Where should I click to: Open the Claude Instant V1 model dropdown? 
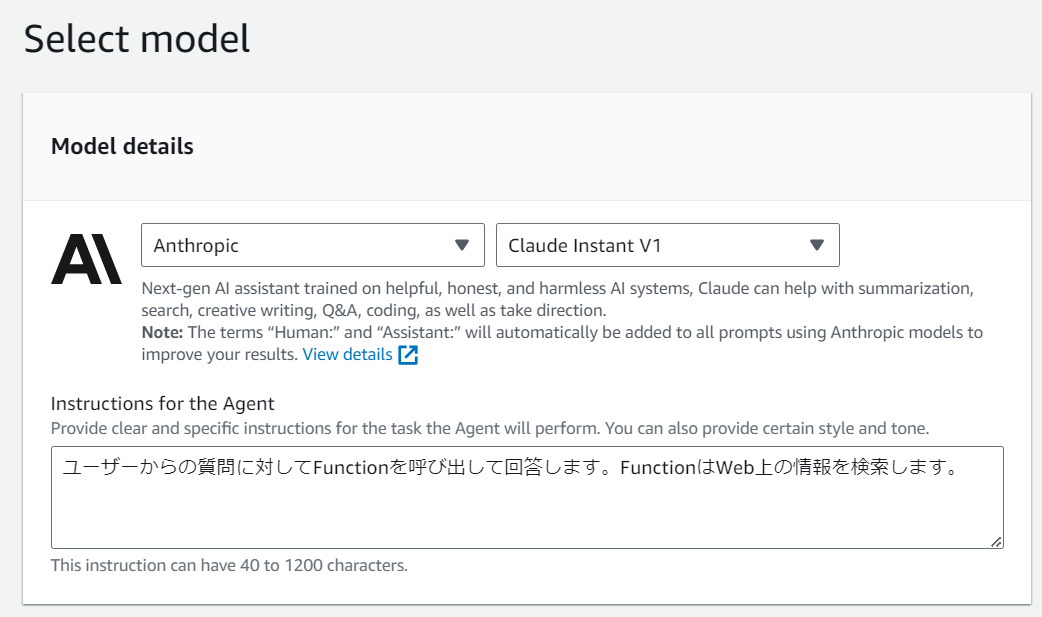667,245
